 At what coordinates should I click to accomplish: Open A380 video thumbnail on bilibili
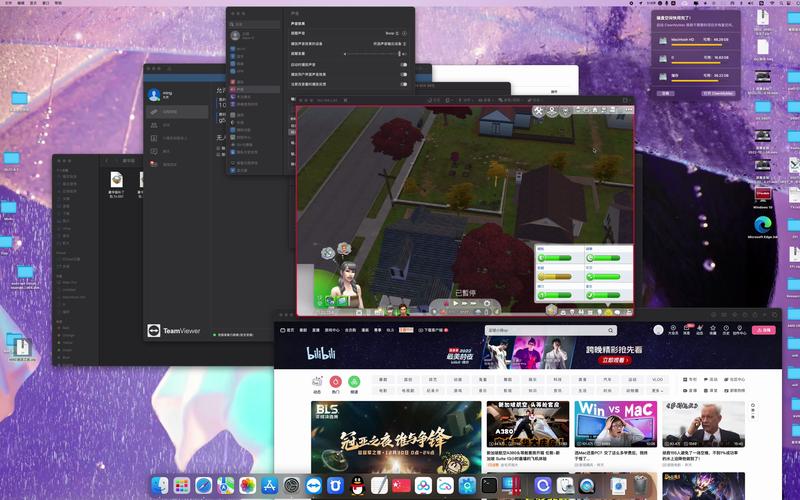pyautogui.click(x=528, y=424)
